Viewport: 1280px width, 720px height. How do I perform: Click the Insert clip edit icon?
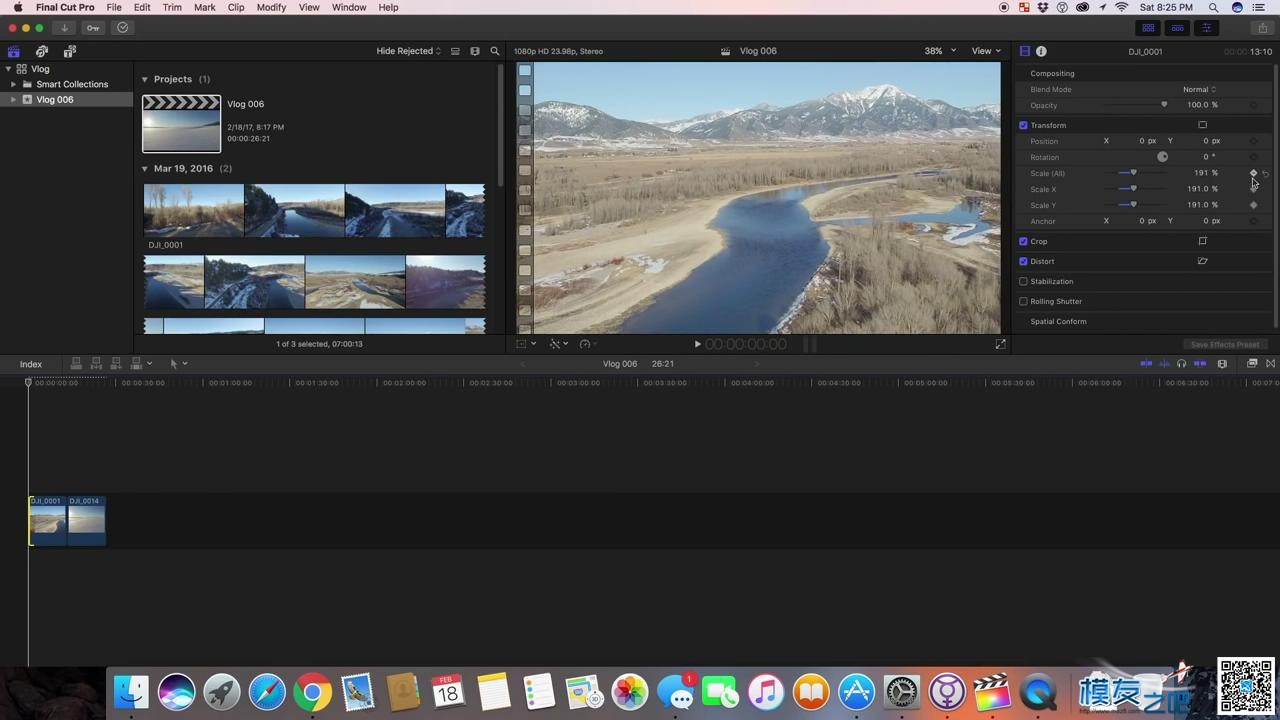tap(97, 364)
